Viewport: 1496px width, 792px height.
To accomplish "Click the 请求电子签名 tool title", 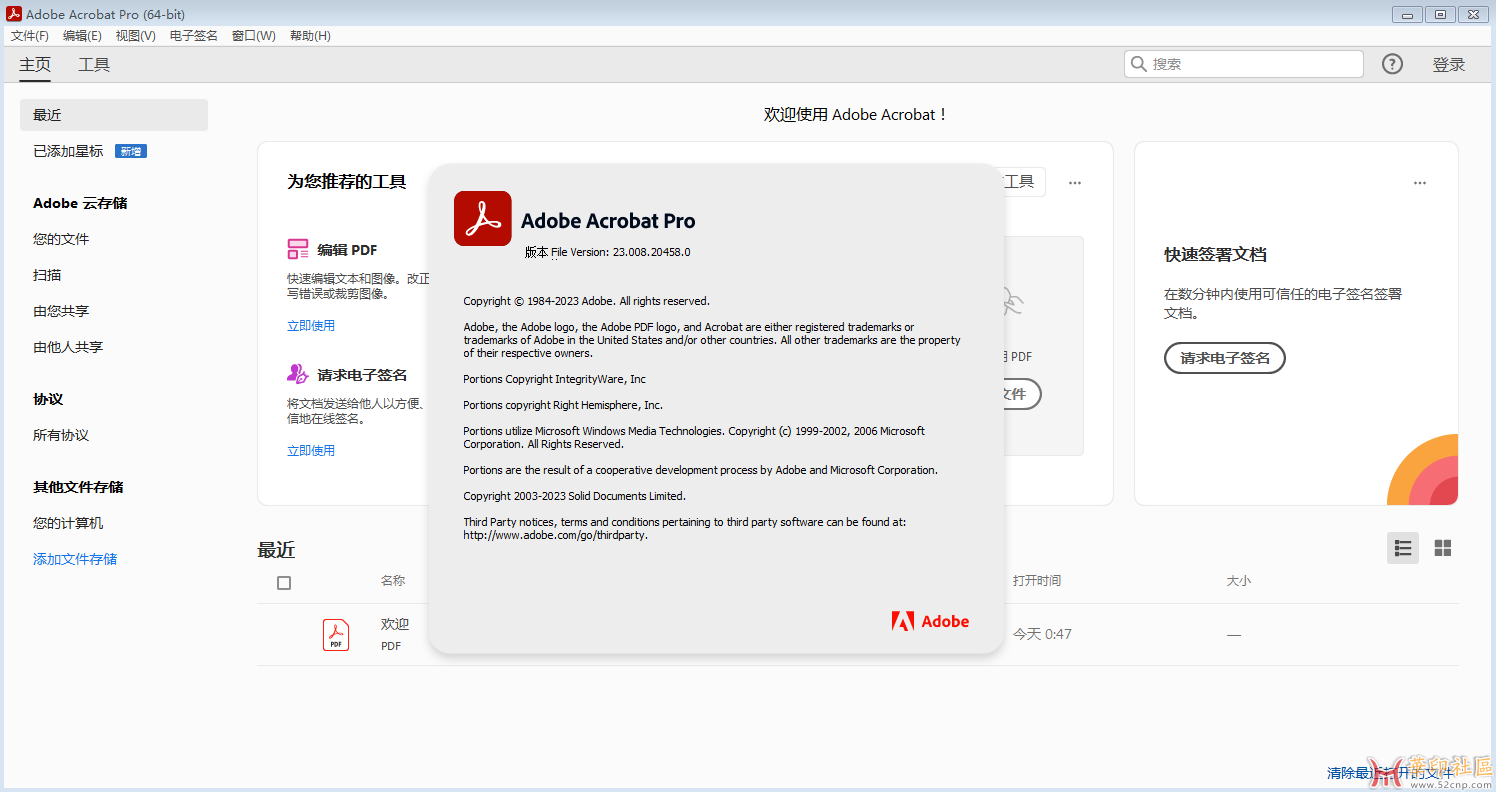I will pyautogui.click(x=362, y=375).
